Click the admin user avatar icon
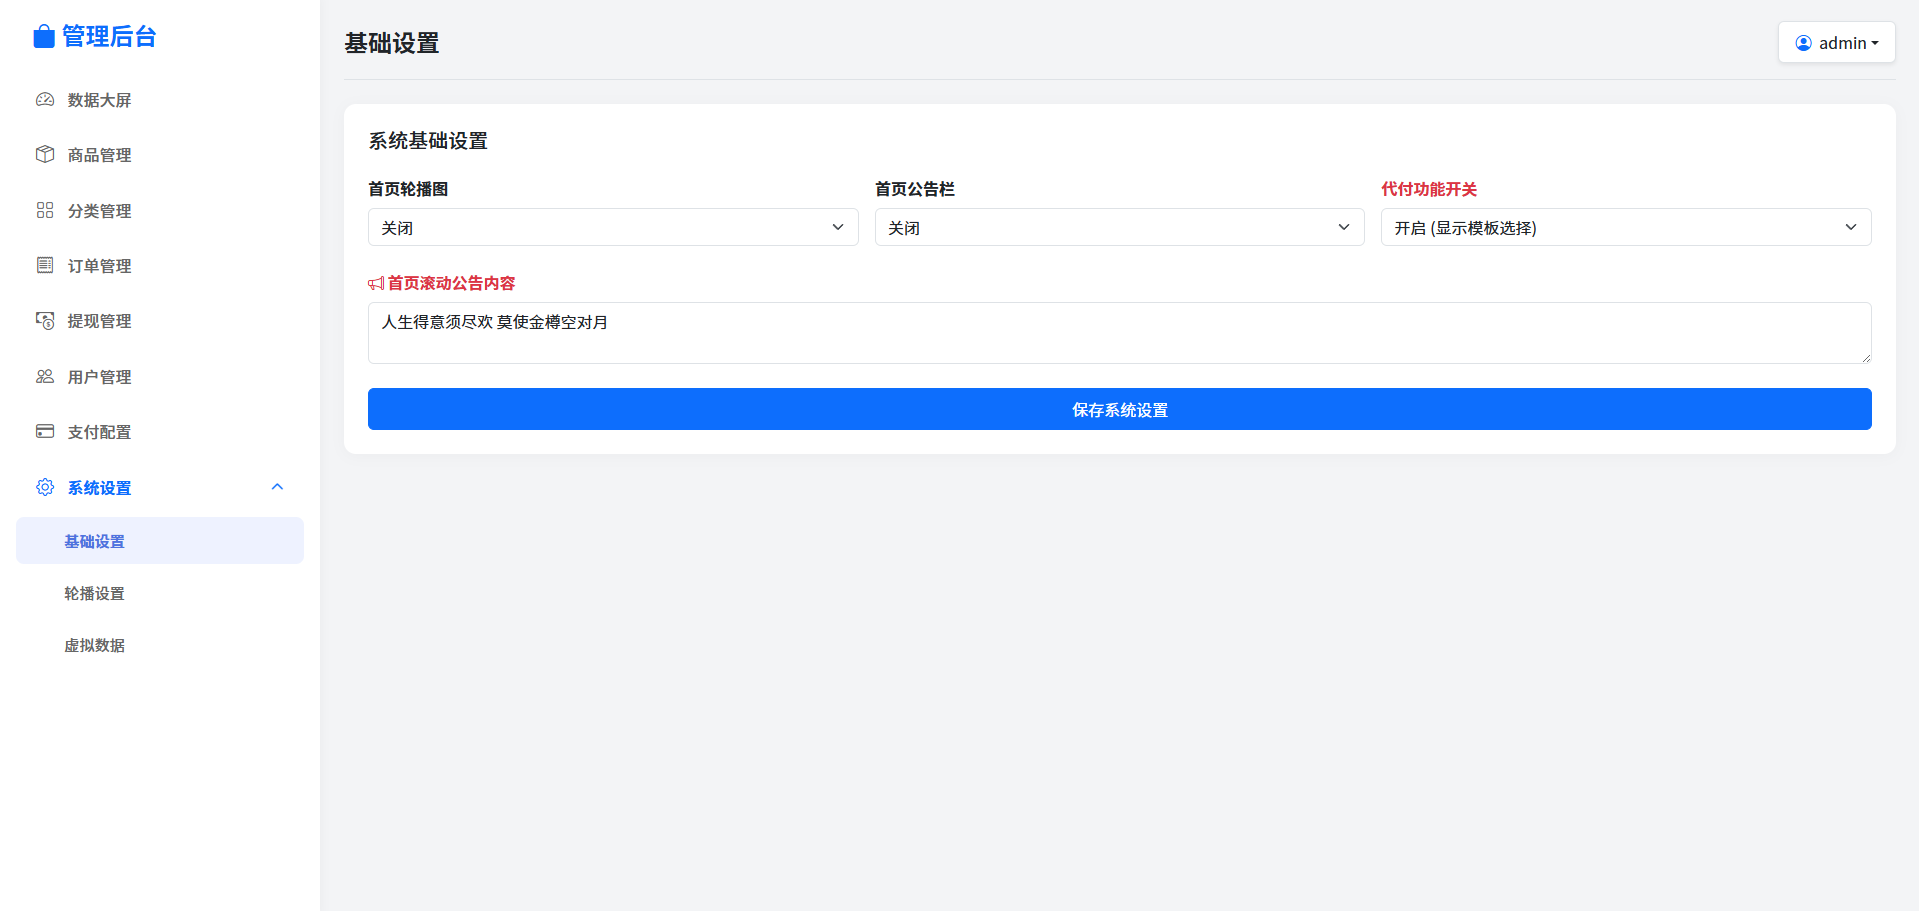The width and height of the screenshot is (1919, 911). coord(1803,43)
